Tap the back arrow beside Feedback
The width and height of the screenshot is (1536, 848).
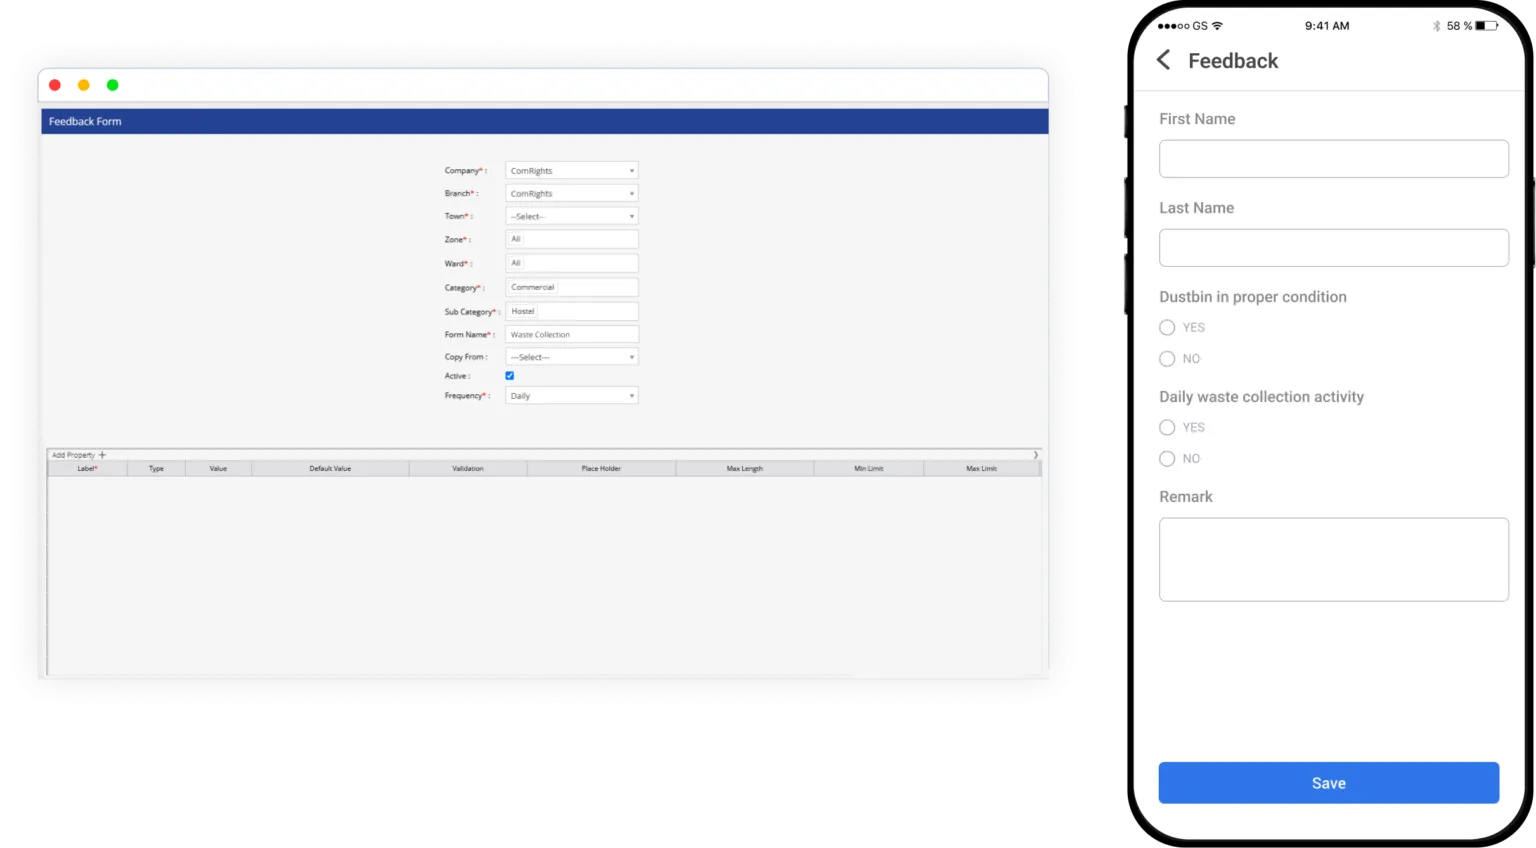click(x=1164, y=61)
